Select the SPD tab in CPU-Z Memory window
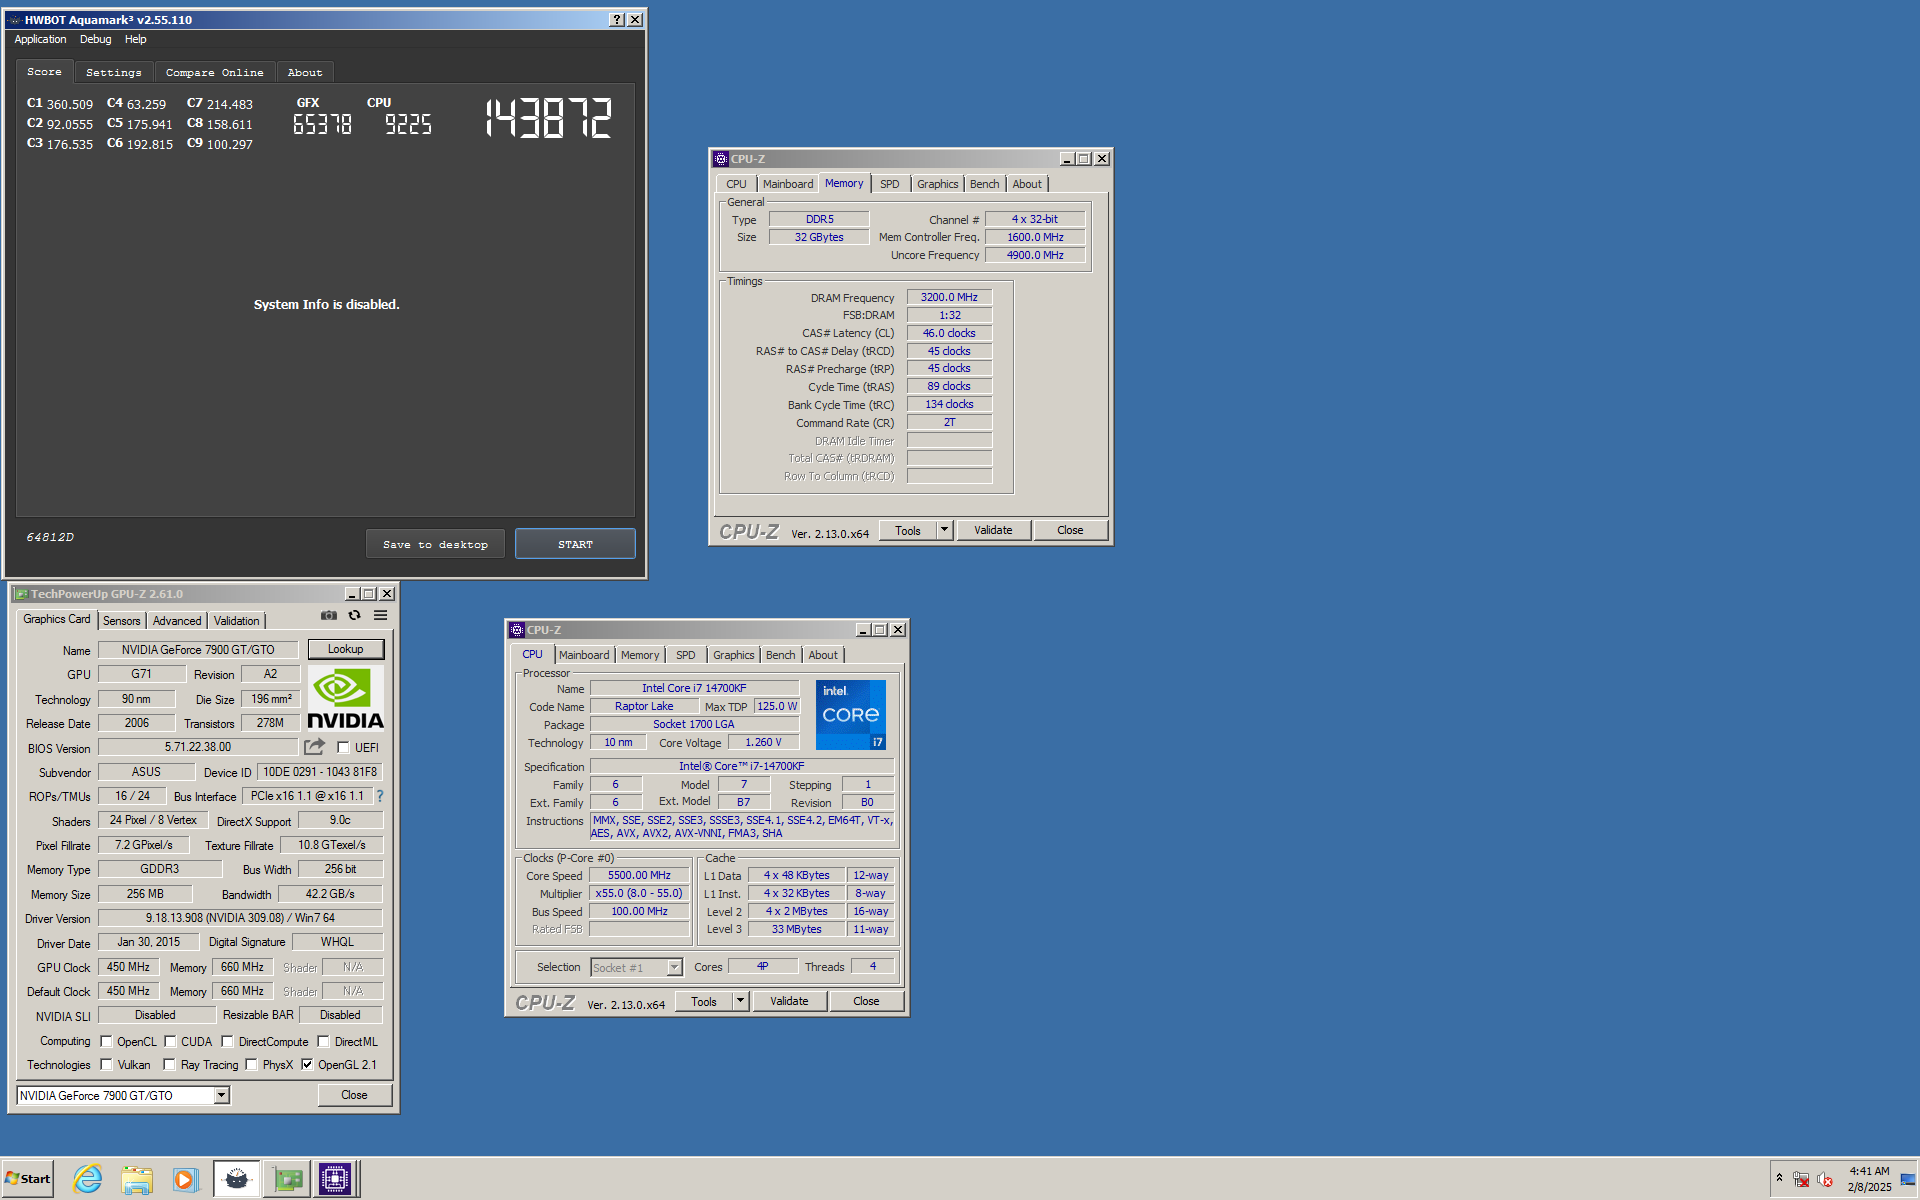The width and height of the screenshot is (1920, 1200). coord(890,184)
